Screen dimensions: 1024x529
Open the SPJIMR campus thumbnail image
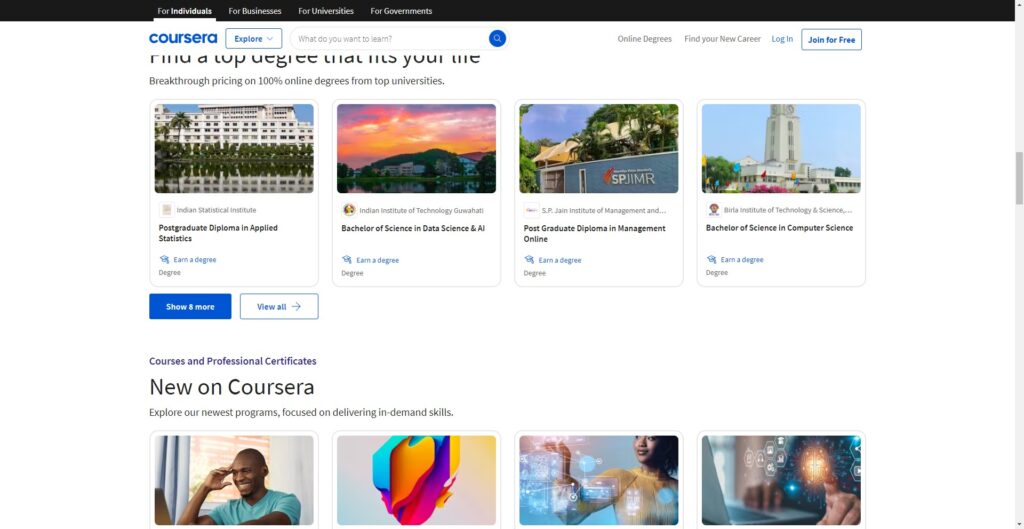tap(598, 148)
